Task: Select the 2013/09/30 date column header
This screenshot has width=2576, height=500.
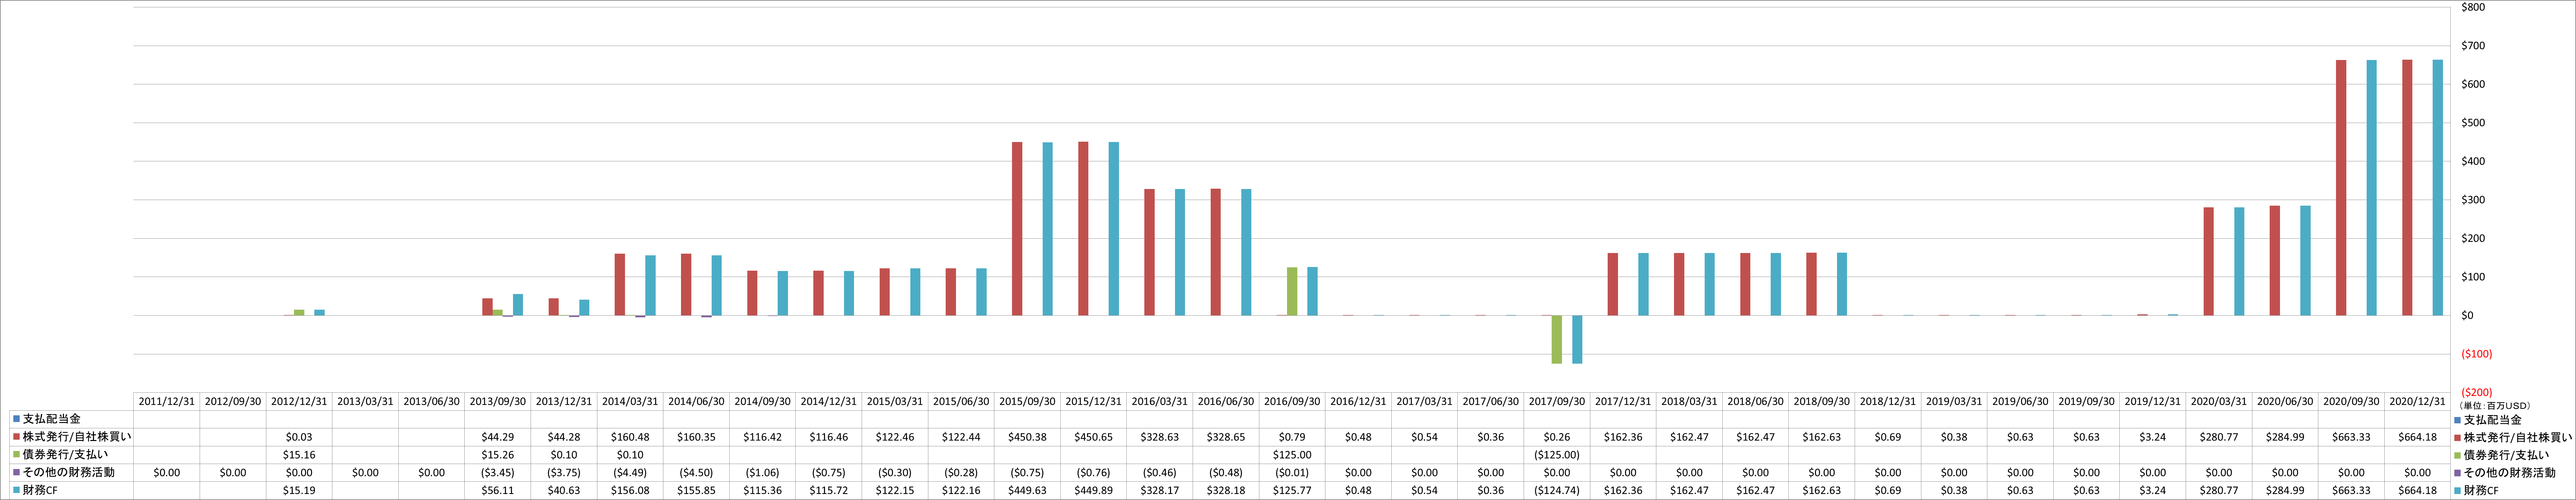Action: click(x=498, y=401)
